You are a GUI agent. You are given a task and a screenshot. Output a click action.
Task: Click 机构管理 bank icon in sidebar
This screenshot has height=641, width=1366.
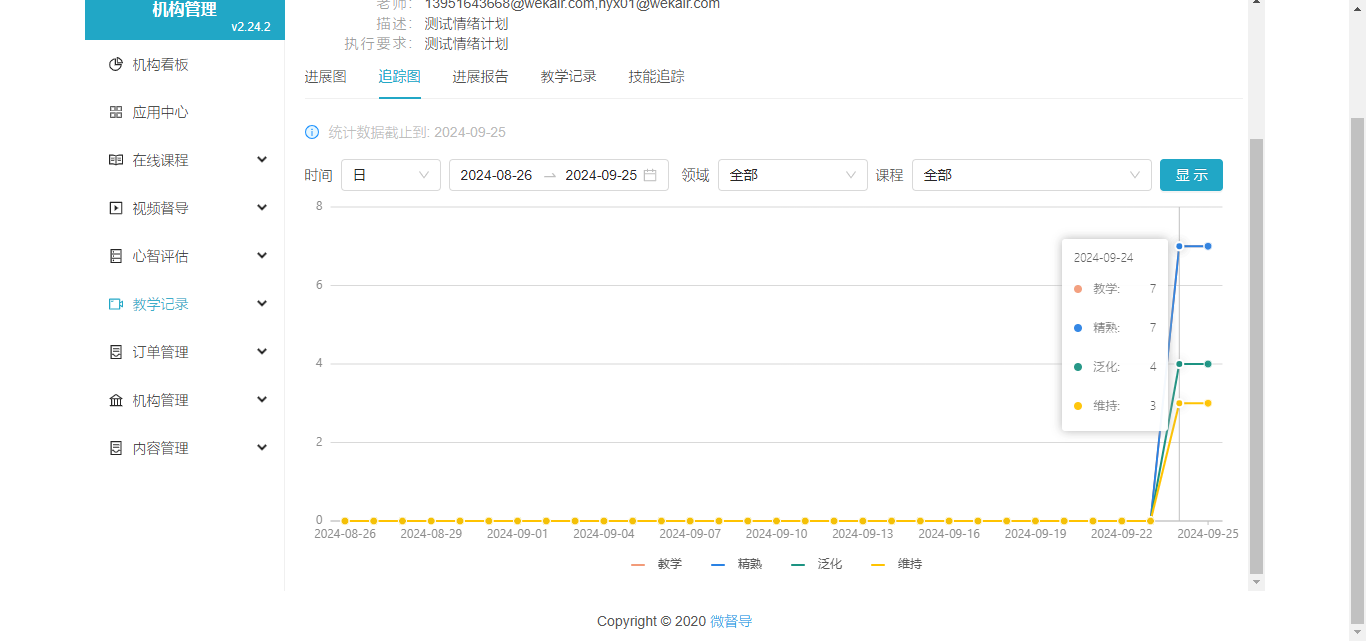(x=116, y=401)
